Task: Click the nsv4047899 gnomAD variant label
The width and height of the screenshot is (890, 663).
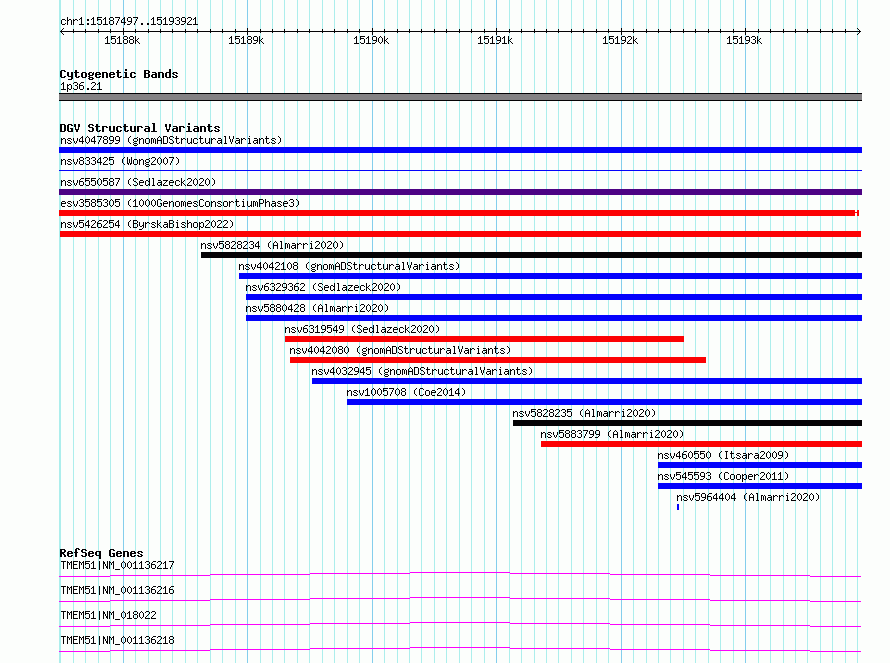Action: [x=171, y=140]
